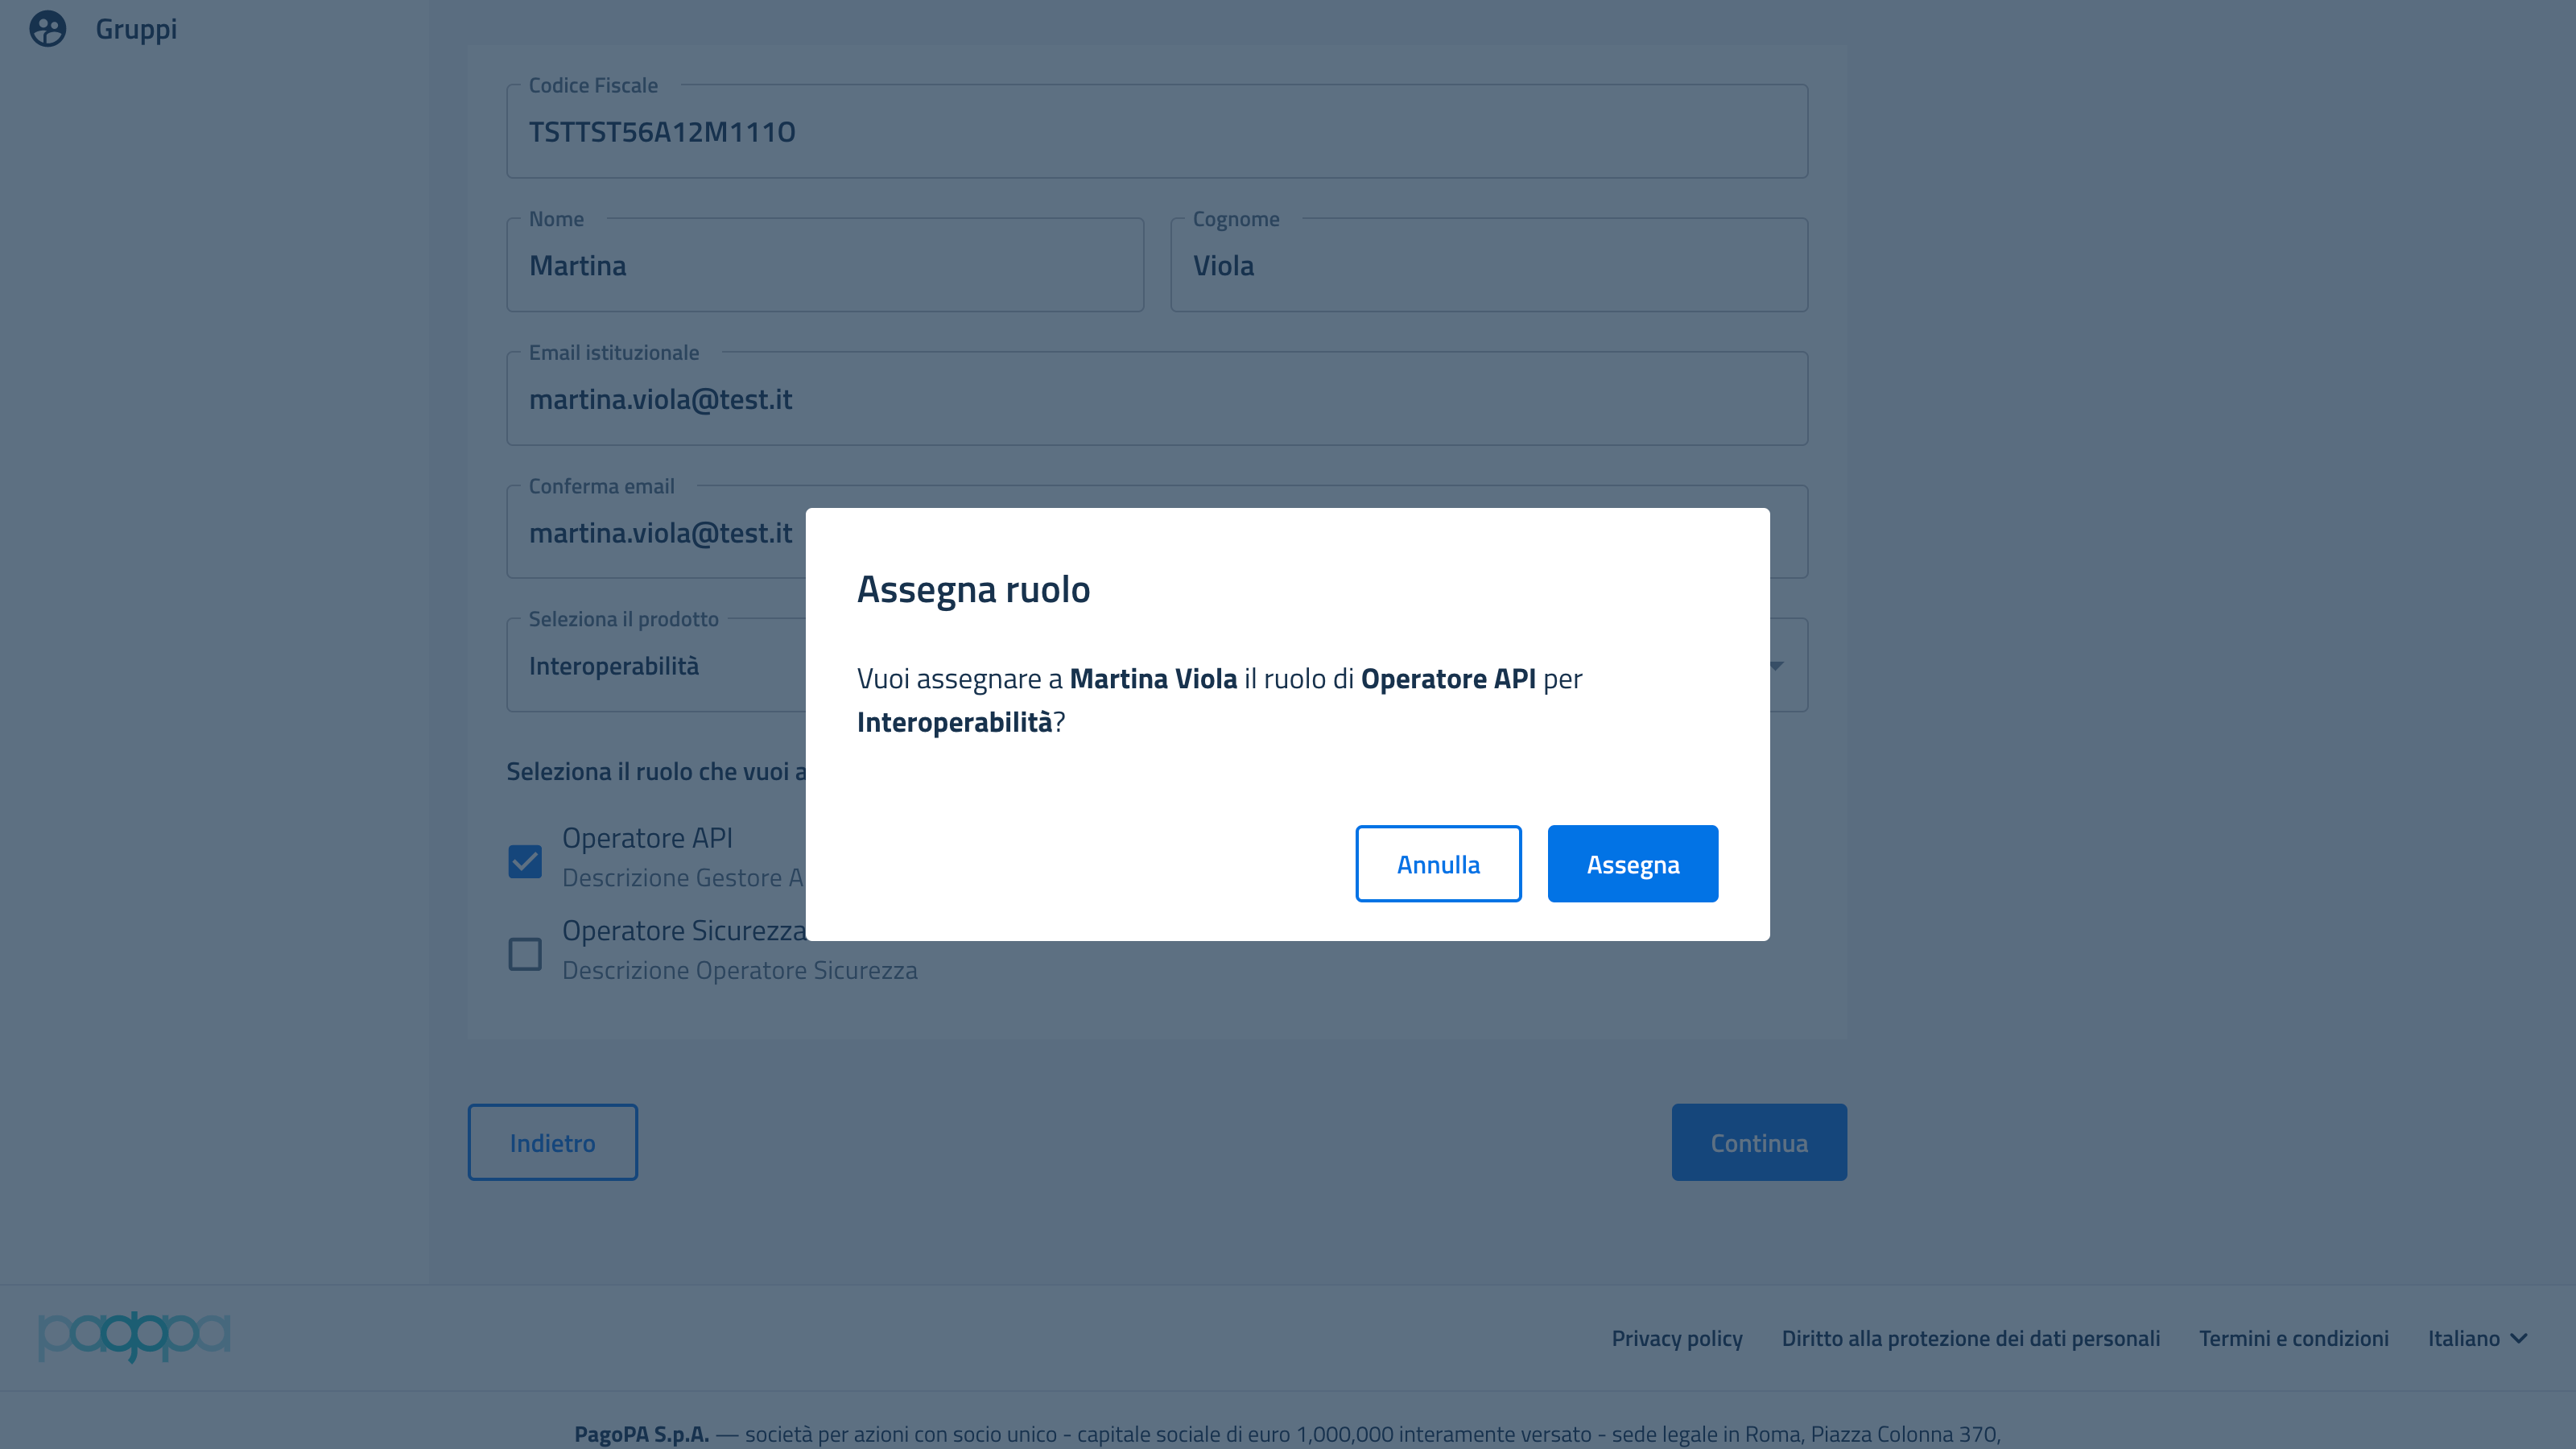Select the Email istituzionale field
Image resolution: width=2576 pixels, height=1449 pixels.
click(x=1157, y=398)
